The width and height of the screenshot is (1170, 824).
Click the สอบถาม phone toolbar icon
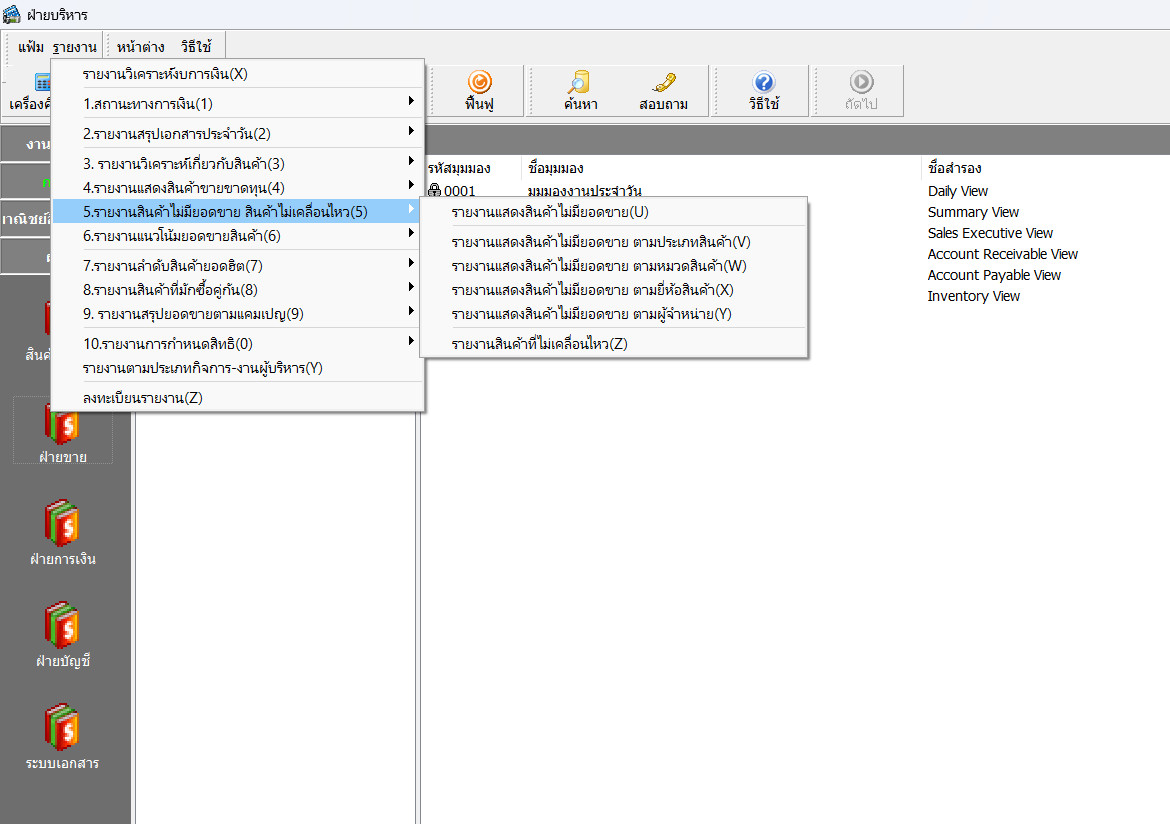(x=663, y=90)
